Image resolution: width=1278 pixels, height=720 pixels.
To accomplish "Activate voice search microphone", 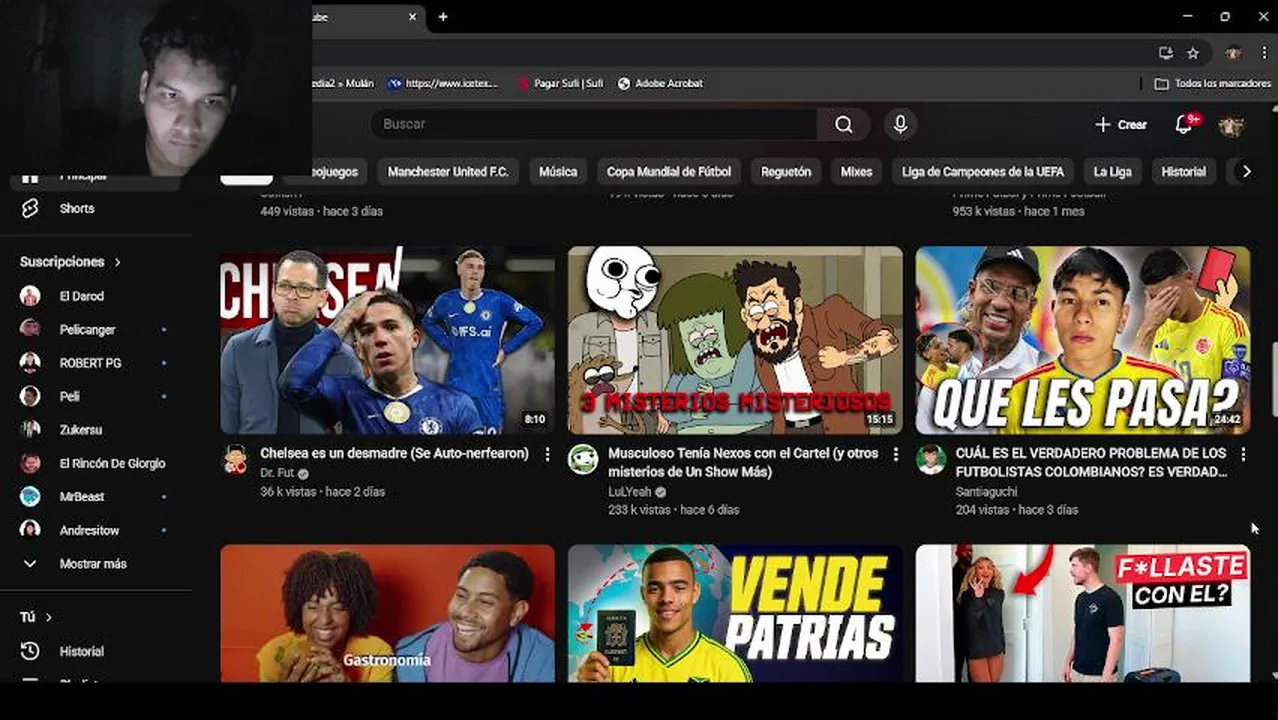I will (900, 124).
